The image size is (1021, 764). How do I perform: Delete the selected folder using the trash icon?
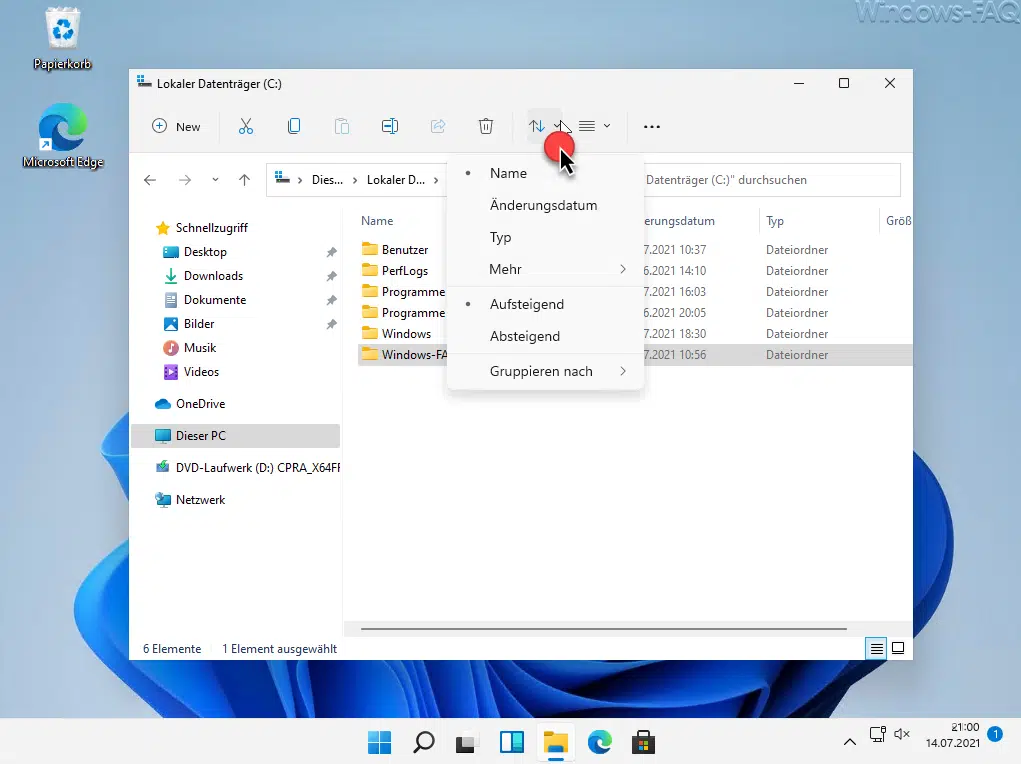[486, 126]
